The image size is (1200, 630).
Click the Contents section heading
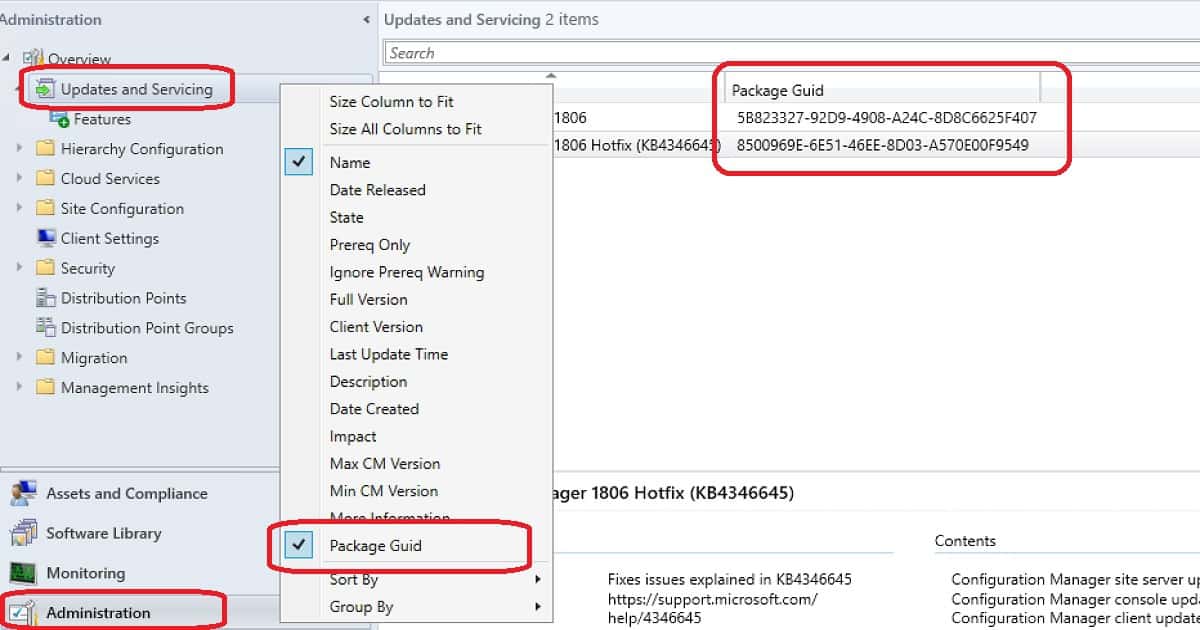965,541
